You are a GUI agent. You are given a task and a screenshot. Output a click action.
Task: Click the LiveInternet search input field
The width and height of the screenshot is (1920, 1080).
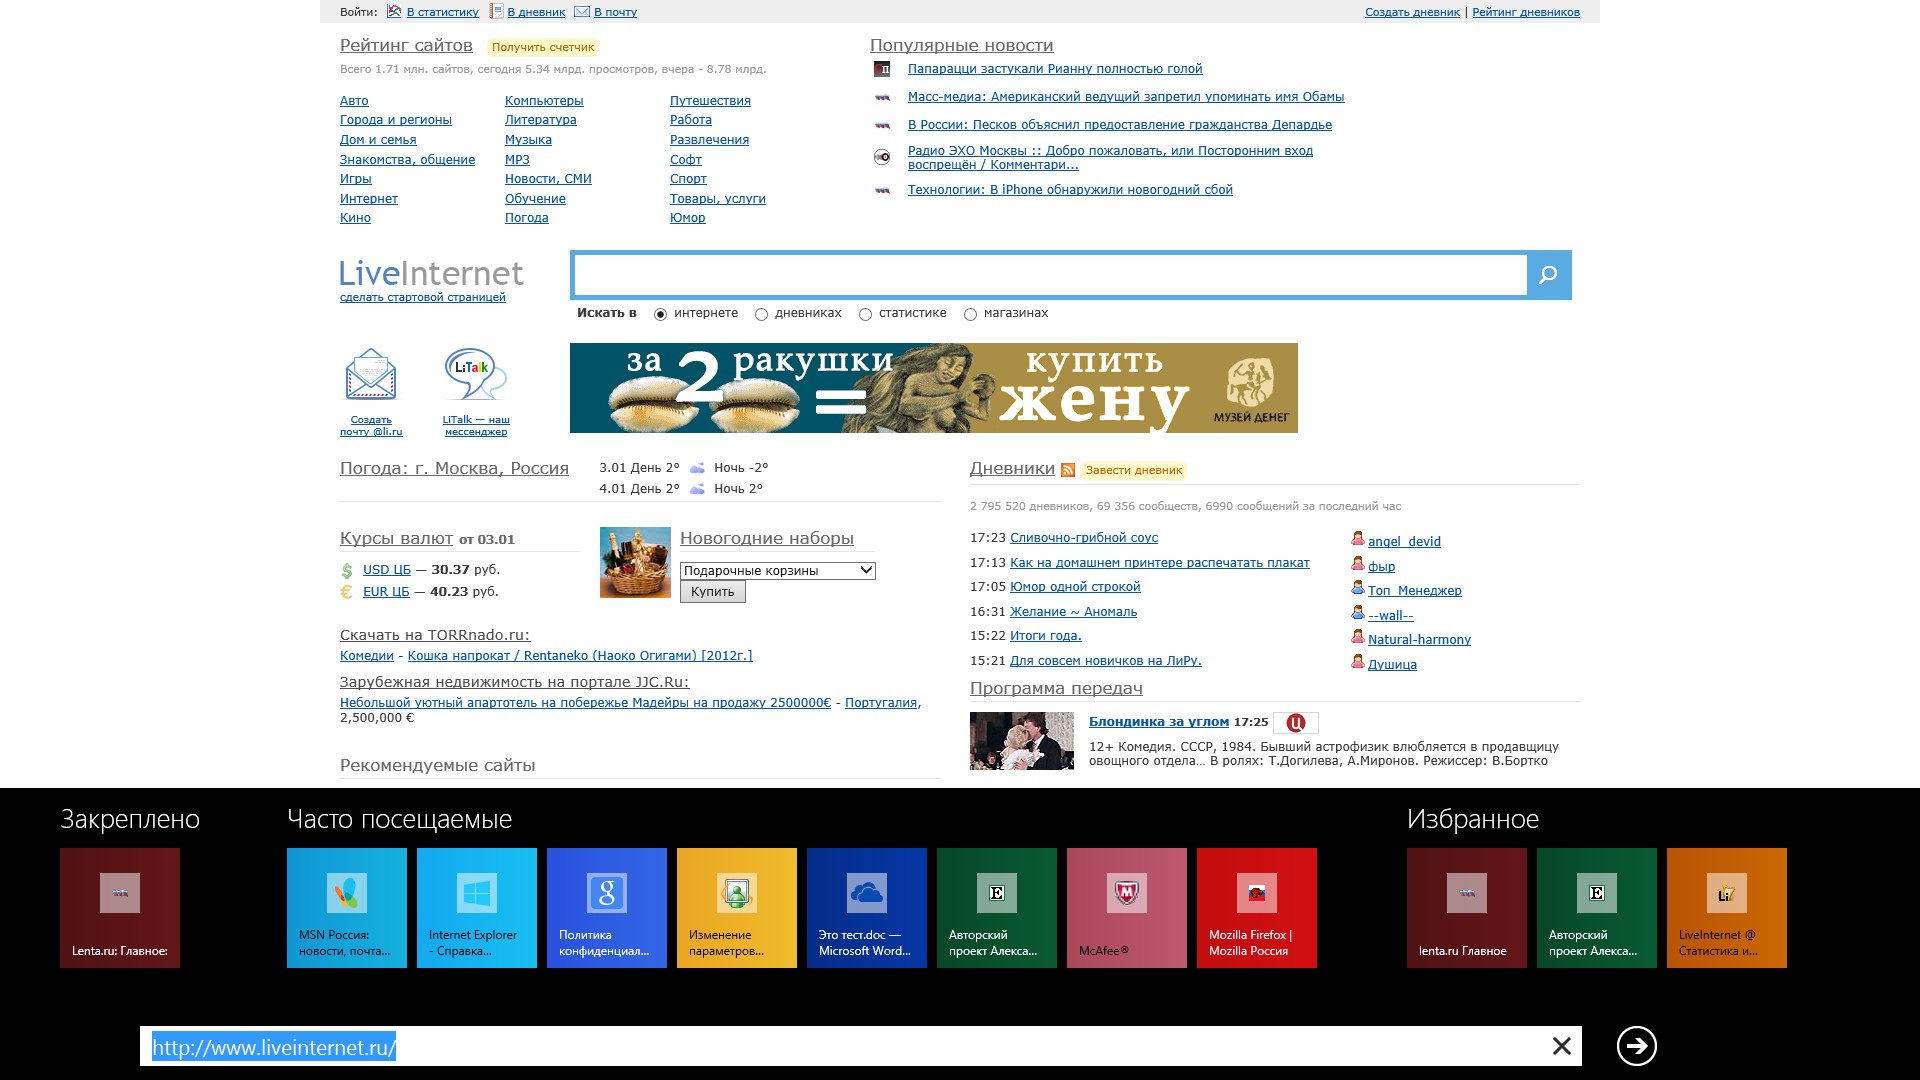pyautogui.click(x=1050, y=275)
